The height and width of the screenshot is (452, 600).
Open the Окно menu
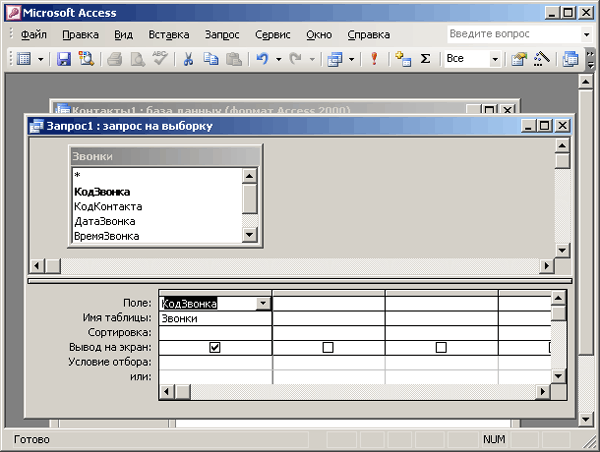pyautogui.click(x=319, y=34)
